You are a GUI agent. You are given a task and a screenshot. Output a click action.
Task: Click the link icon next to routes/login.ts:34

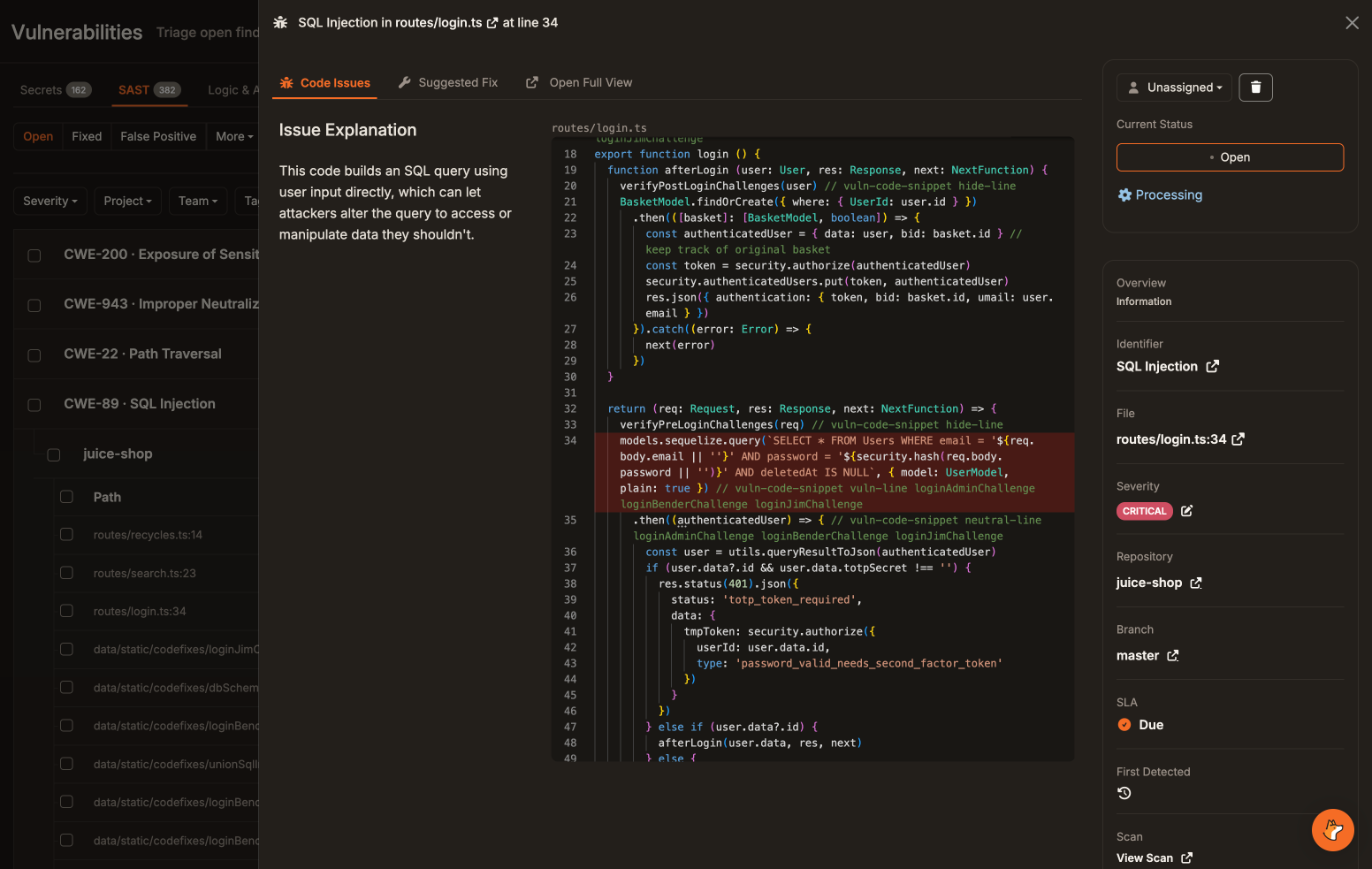pyautogui.click(x=1238, y=438)
